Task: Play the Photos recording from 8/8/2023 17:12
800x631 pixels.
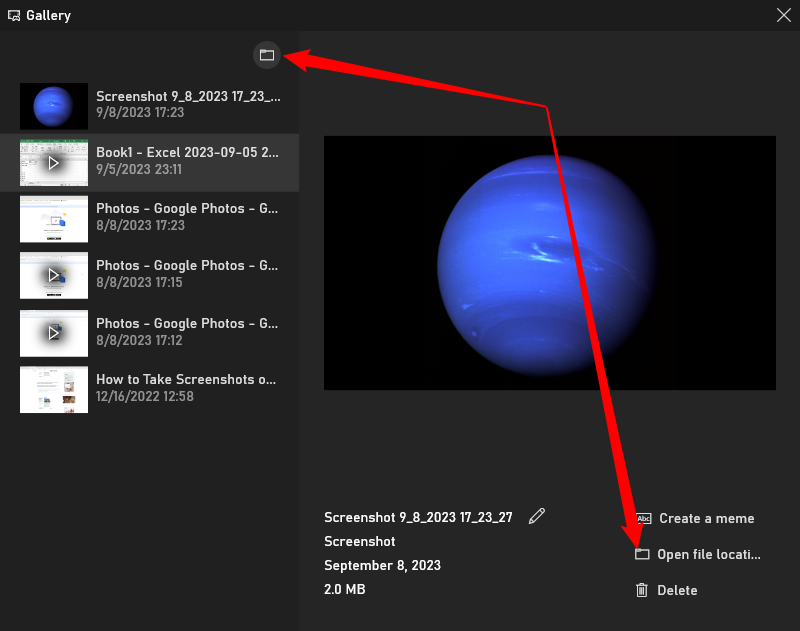Action: pos(54,333)
